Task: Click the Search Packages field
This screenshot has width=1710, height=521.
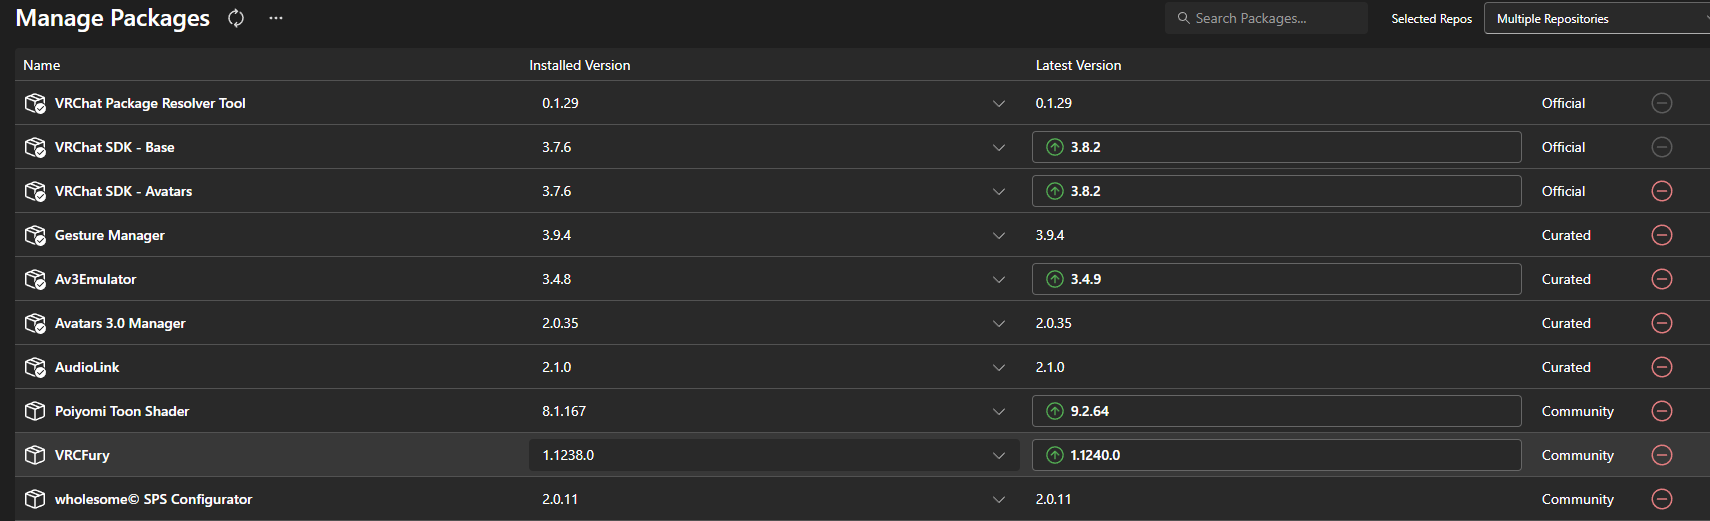Action: tap(1266, 18)
